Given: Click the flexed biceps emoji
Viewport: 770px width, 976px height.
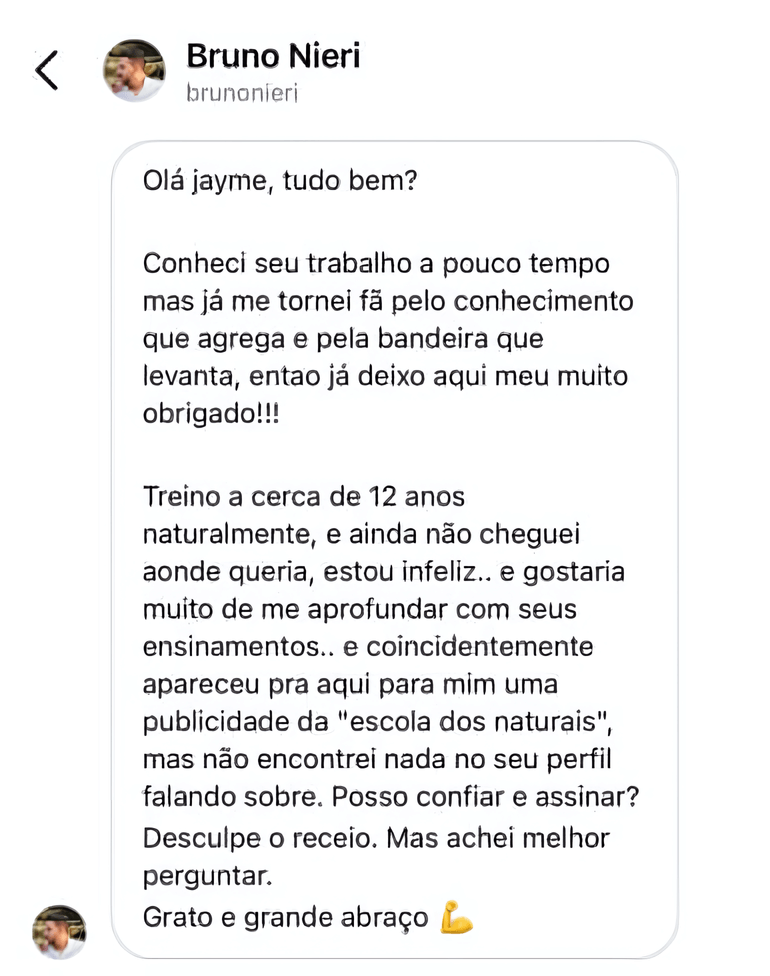Looking at the screenshot, I should pos(456,917).
